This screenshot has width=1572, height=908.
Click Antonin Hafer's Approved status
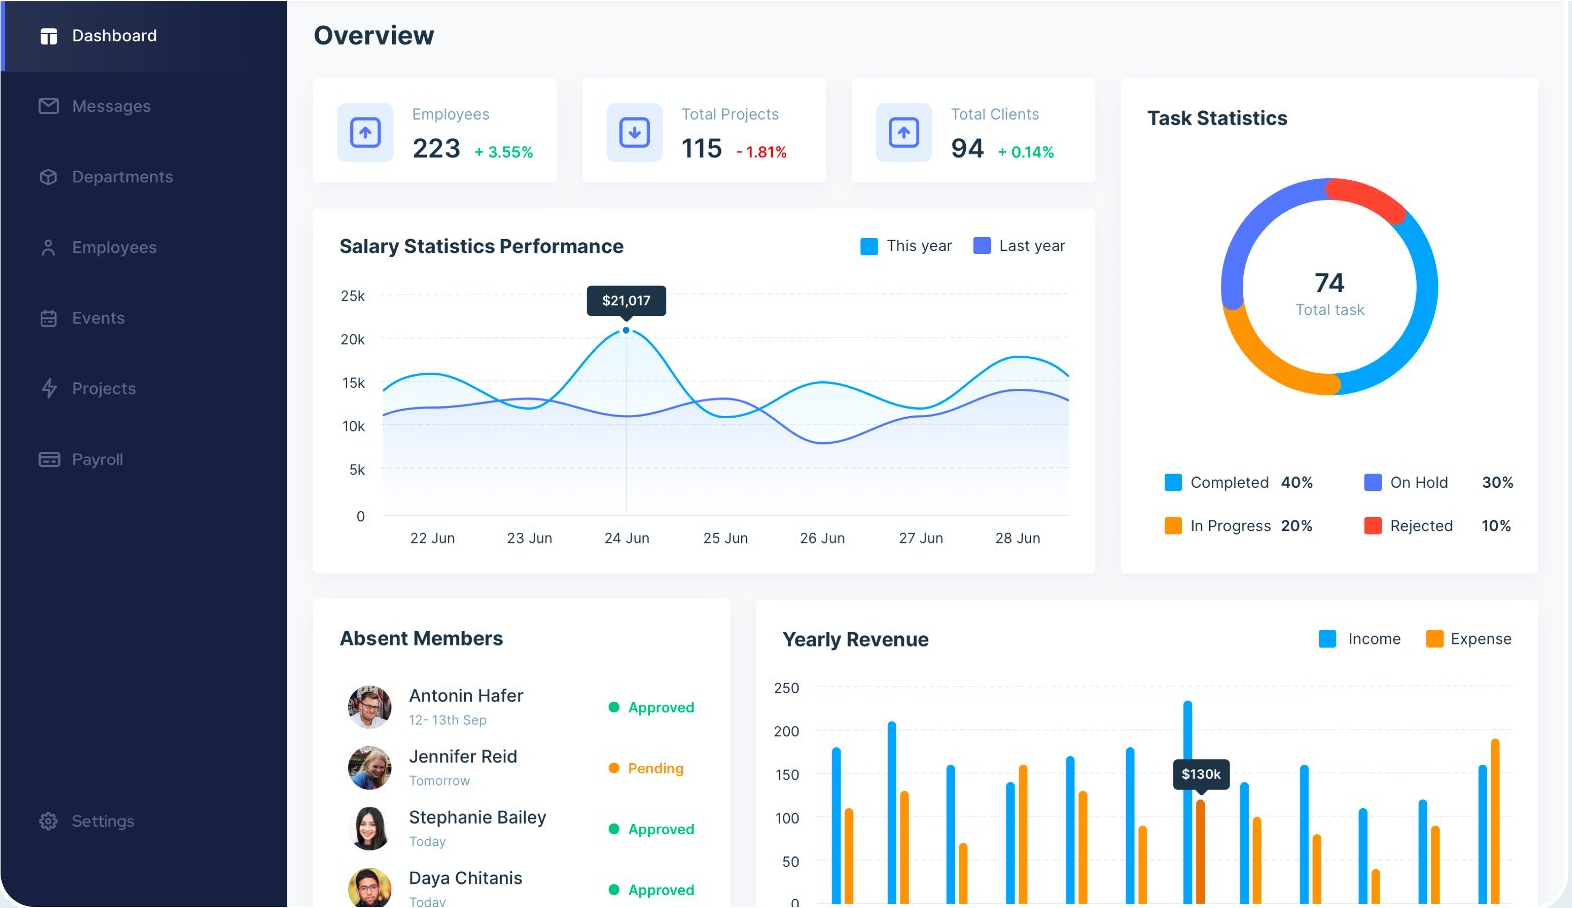(x=651, y=707)
